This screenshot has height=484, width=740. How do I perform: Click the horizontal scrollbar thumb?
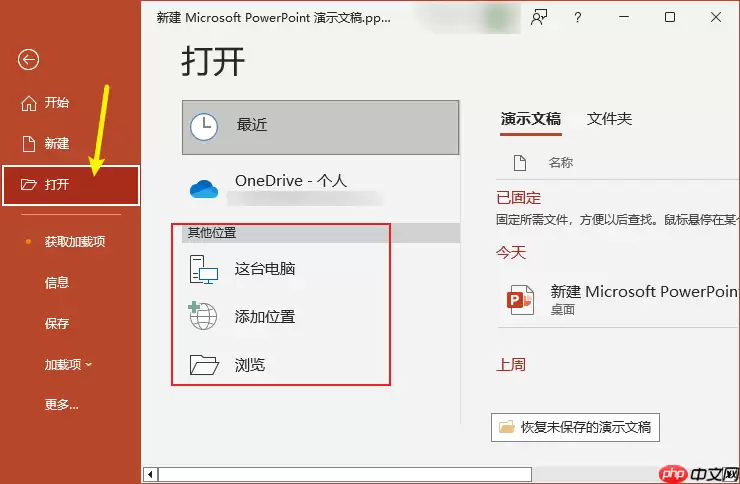345,474
